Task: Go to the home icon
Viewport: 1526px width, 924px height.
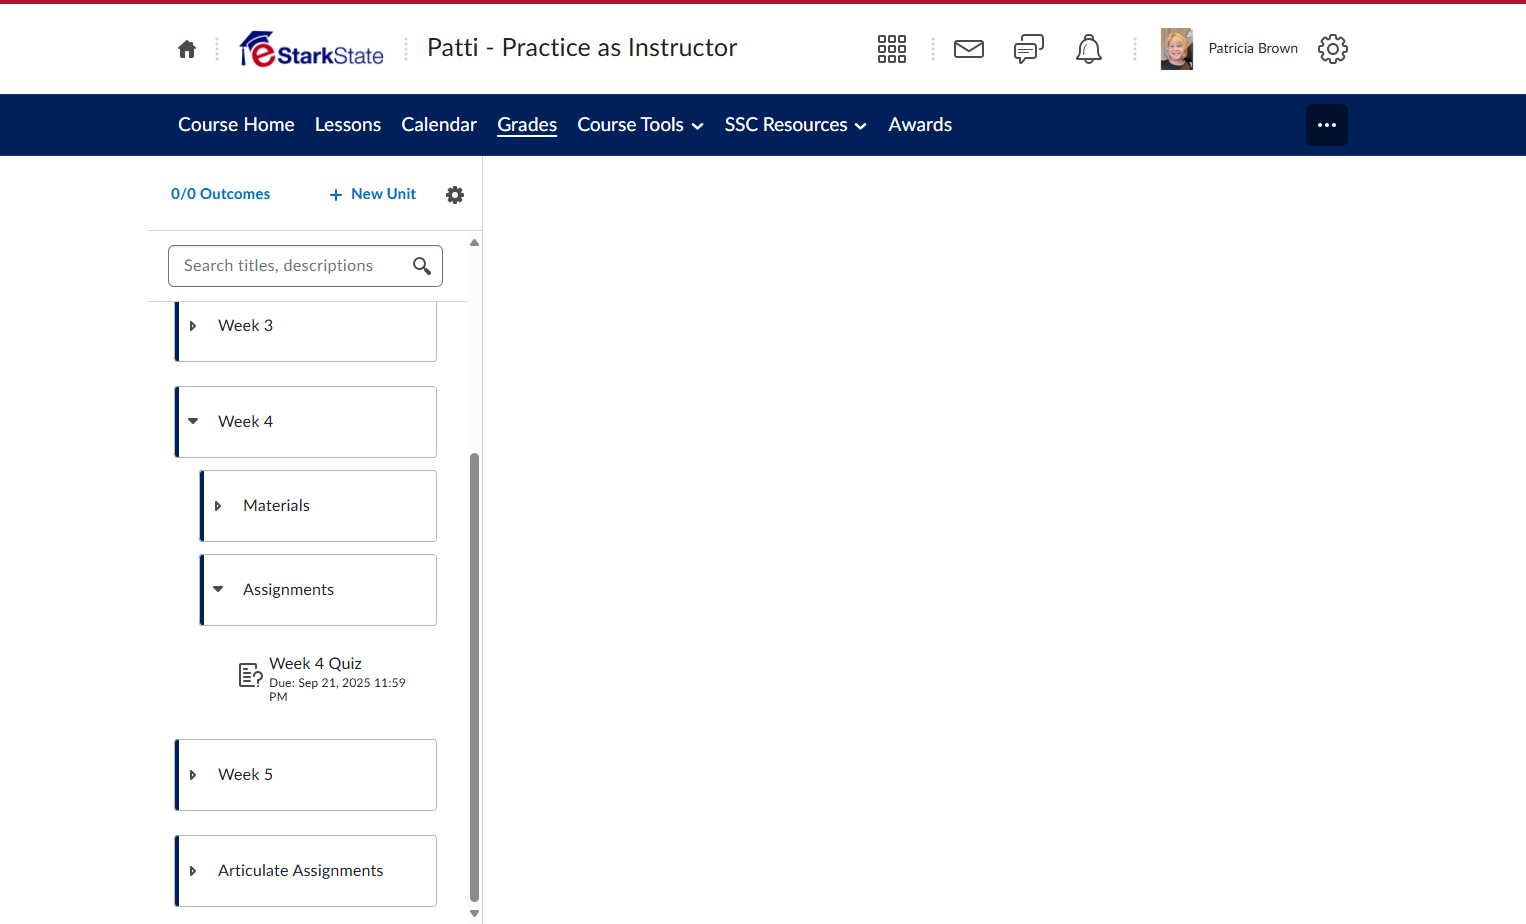Action: (x=187, y=49)
